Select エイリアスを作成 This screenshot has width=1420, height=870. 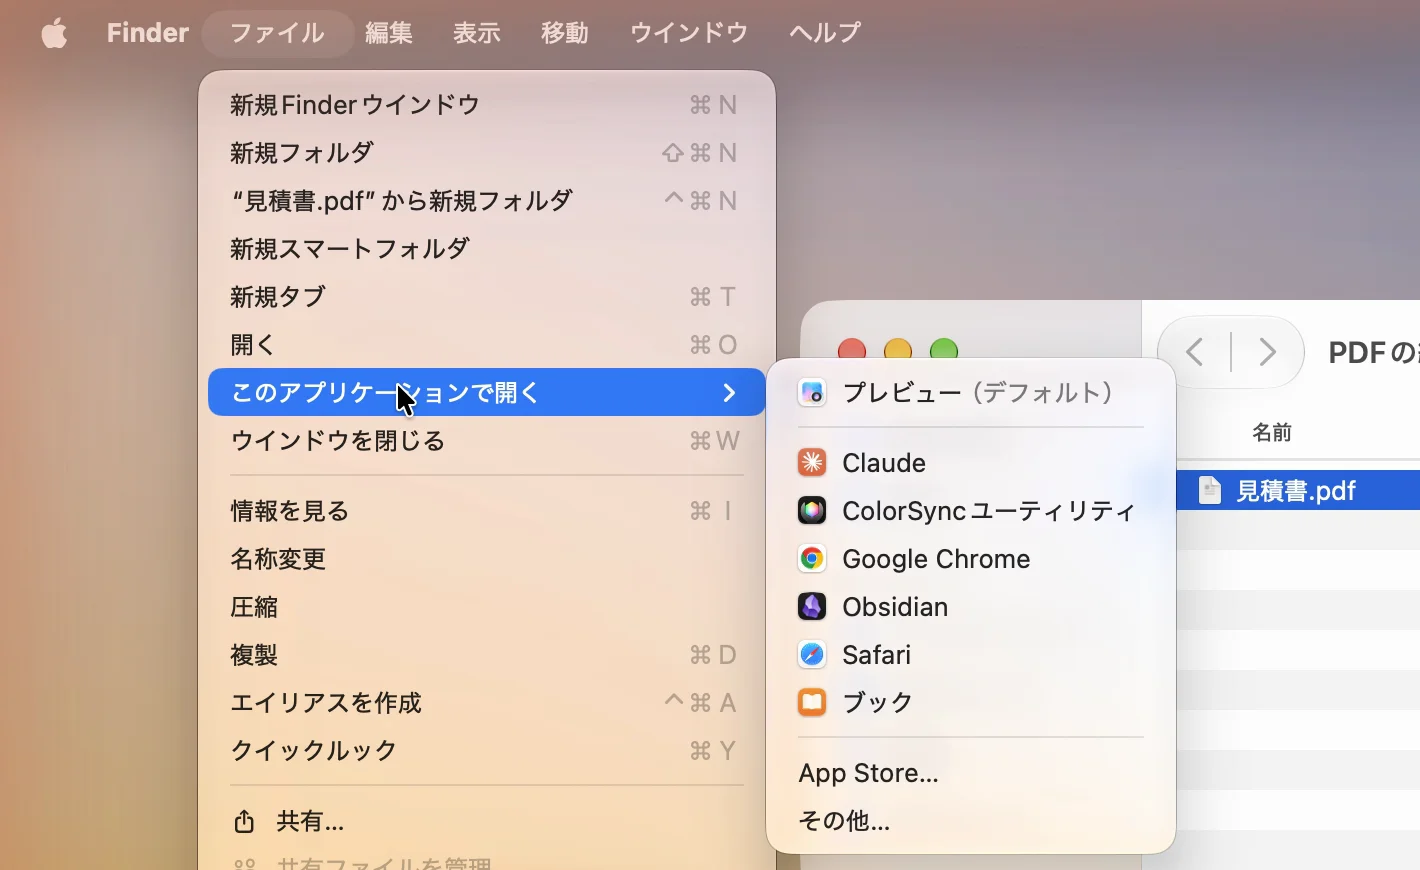487,703
